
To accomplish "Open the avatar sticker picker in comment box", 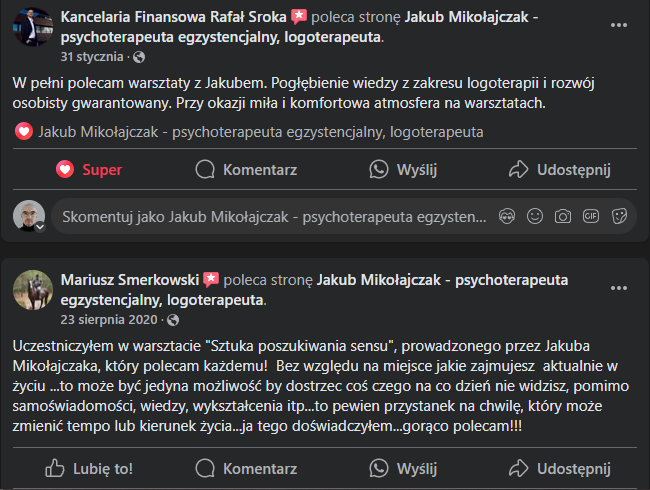I will click(x=507, y=216).
